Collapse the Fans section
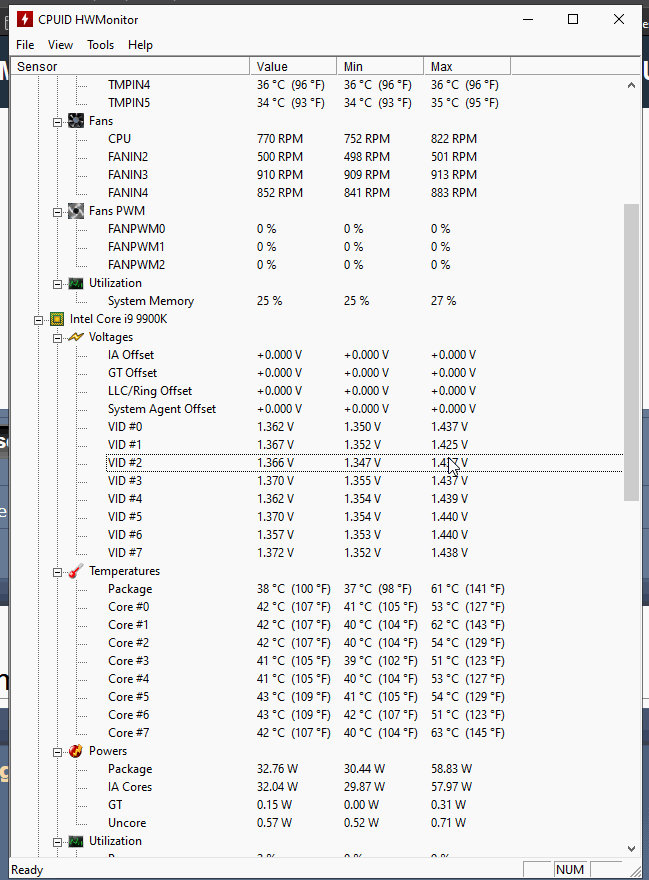649x880 pixels. [57, 122]
